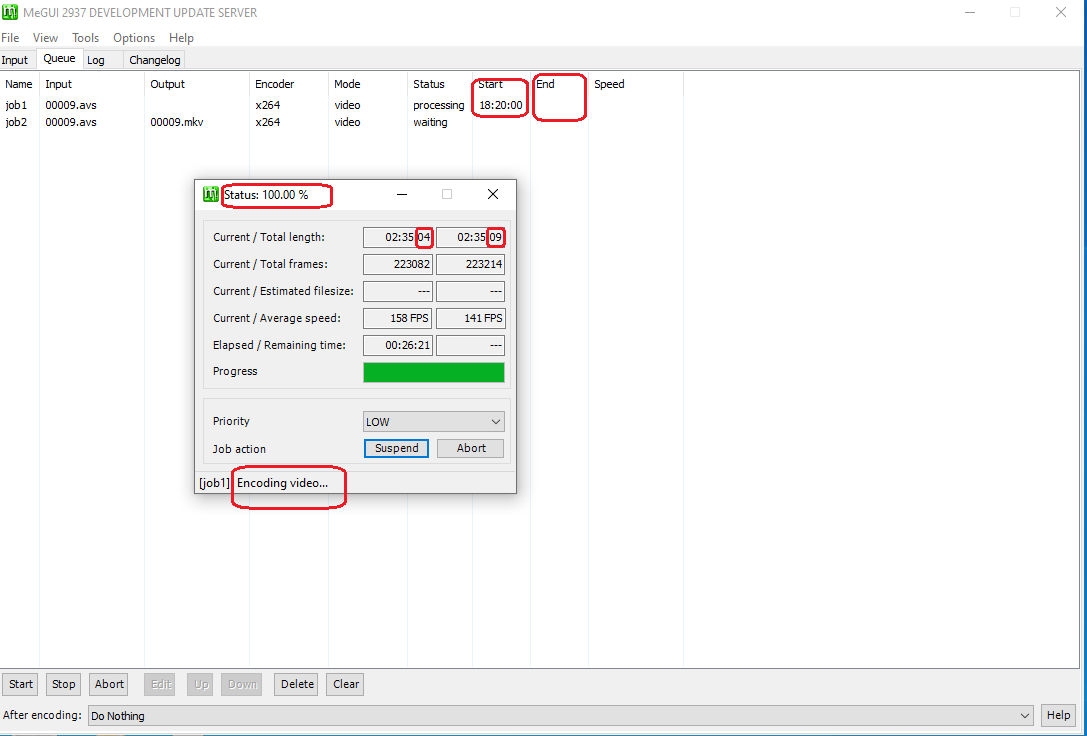Select the job2 row in queue
This screenshot has height=736, width=1087.
tap(341, 122)
